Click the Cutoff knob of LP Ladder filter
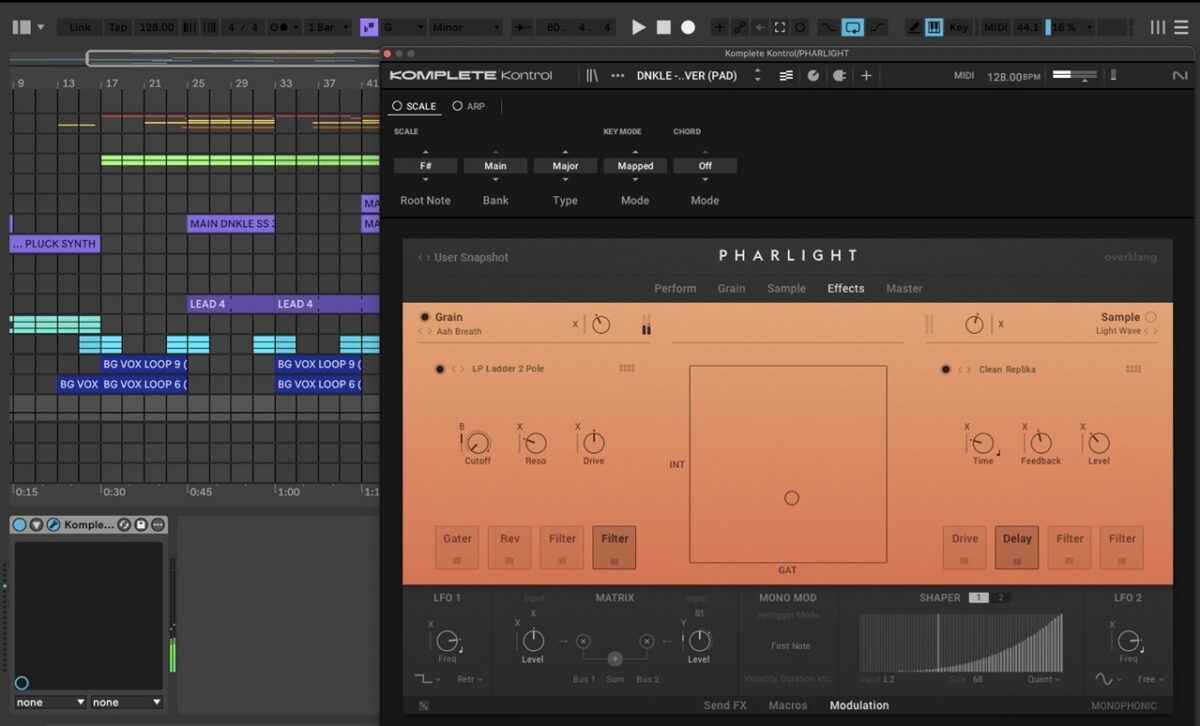The image size is (1200, 726). click(478, 443)
